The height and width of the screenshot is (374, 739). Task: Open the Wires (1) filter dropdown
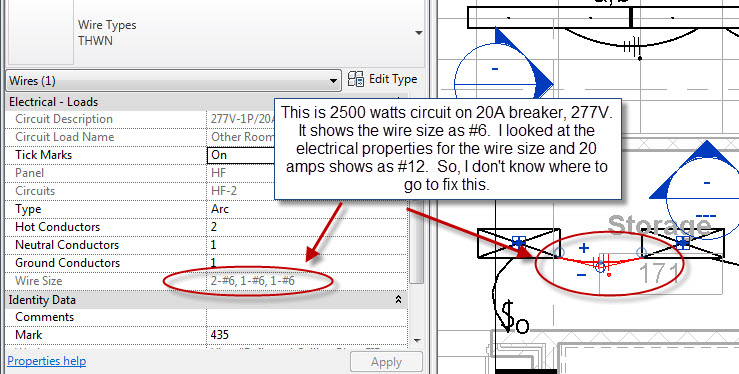173,81
